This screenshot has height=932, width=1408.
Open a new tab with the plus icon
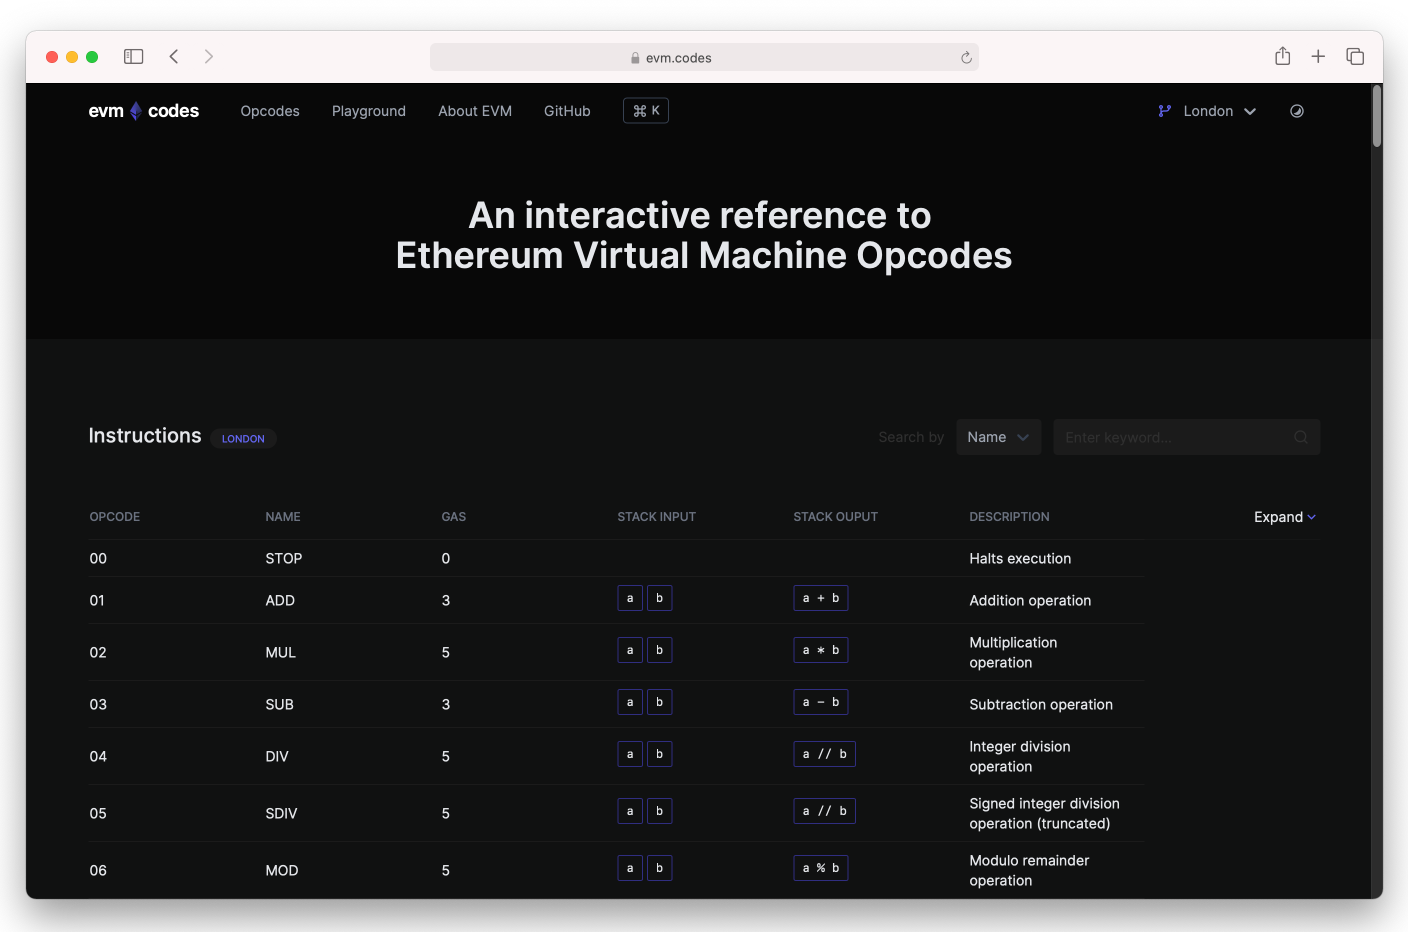1318,57
